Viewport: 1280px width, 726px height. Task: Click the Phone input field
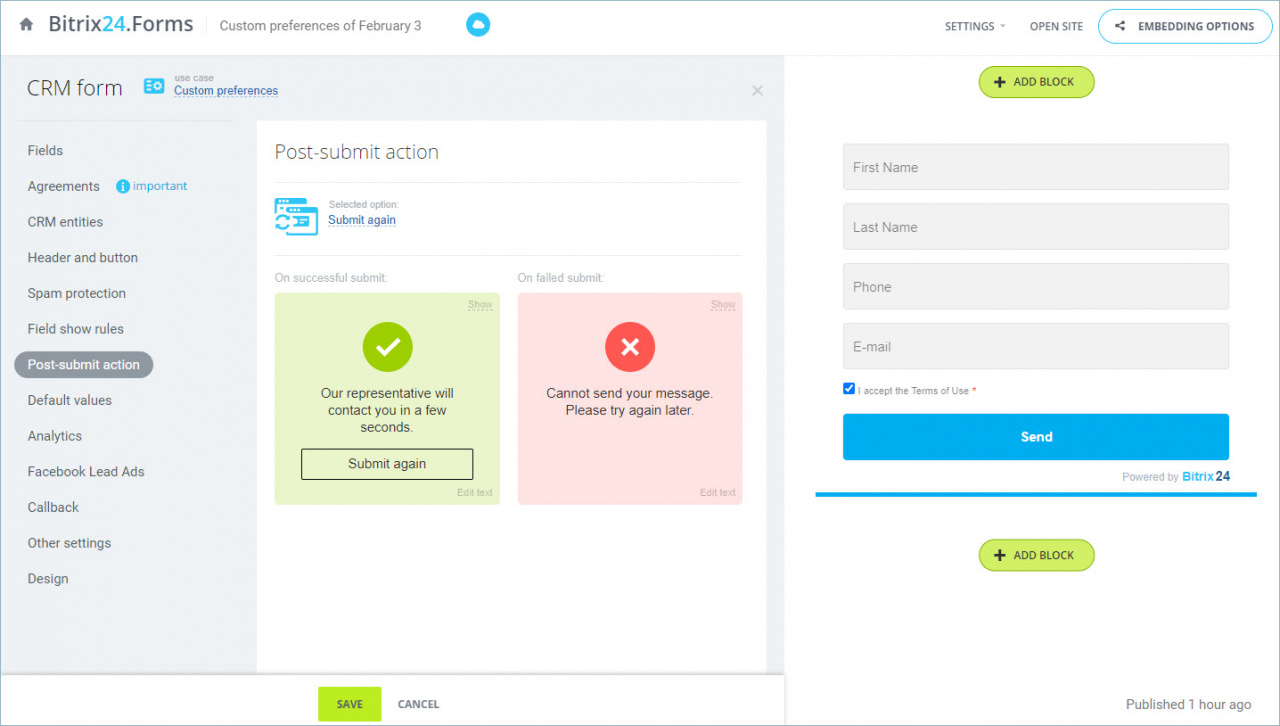click(1036, 287)
